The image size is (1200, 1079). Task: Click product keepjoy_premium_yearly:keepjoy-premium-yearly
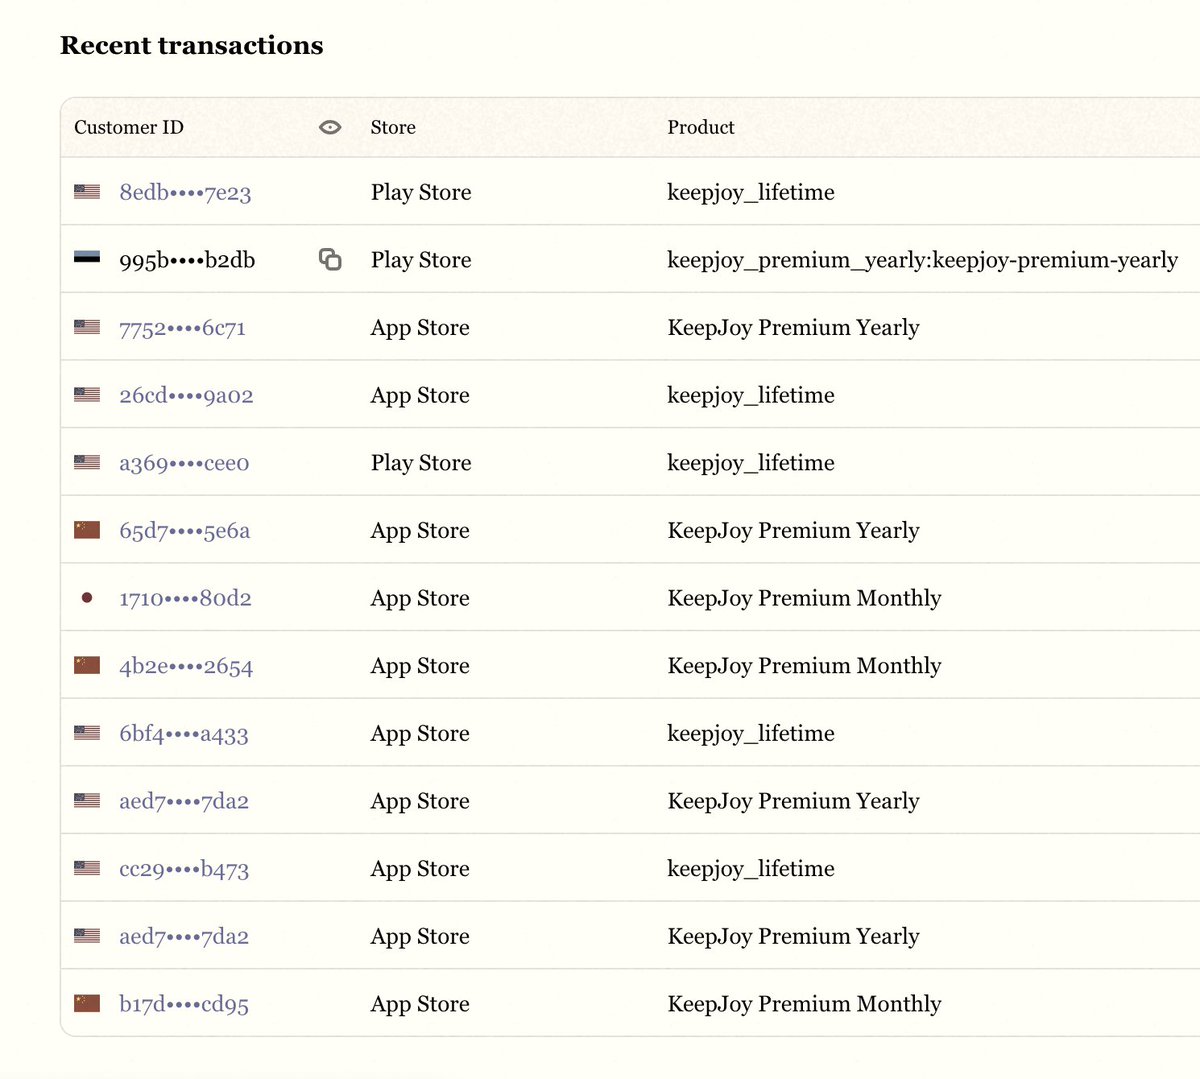click(x=923, y=260)
